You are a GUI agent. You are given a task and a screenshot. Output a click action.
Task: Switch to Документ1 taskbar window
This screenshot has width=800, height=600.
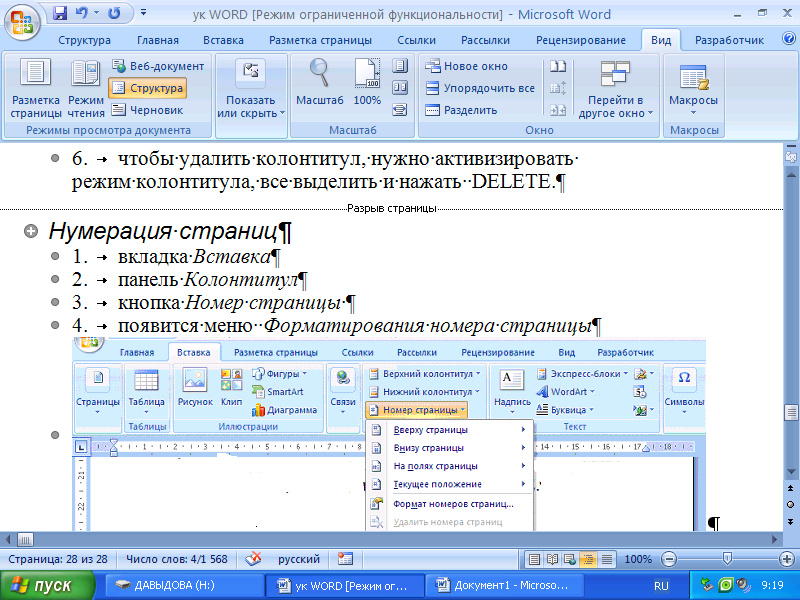pyautogui.click(x=504, y=585)
